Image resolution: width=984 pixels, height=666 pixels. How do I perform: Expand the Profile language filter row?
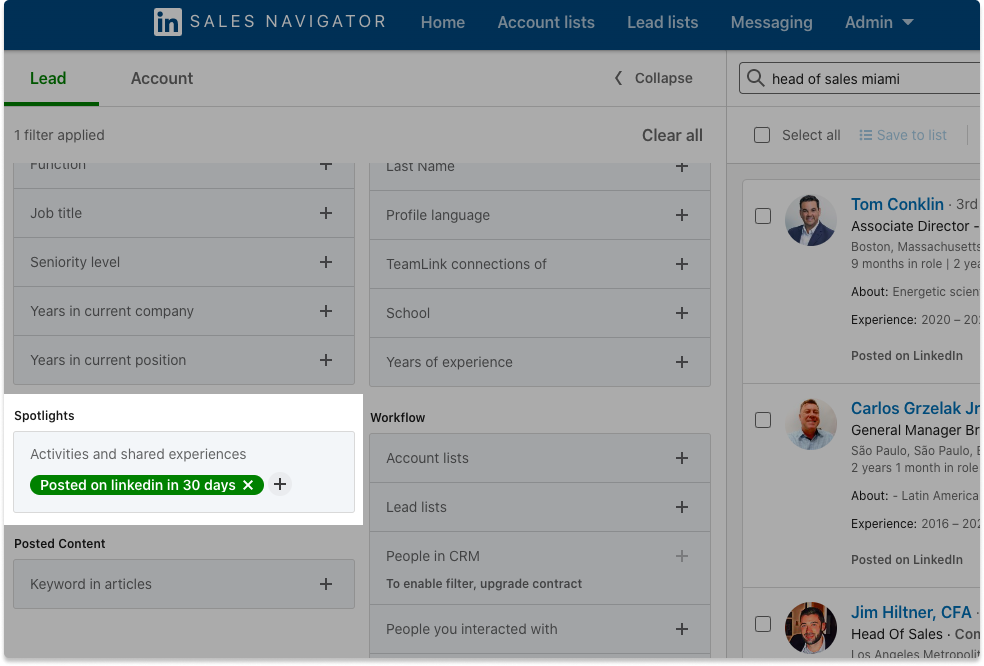click(x=540, y=215)
